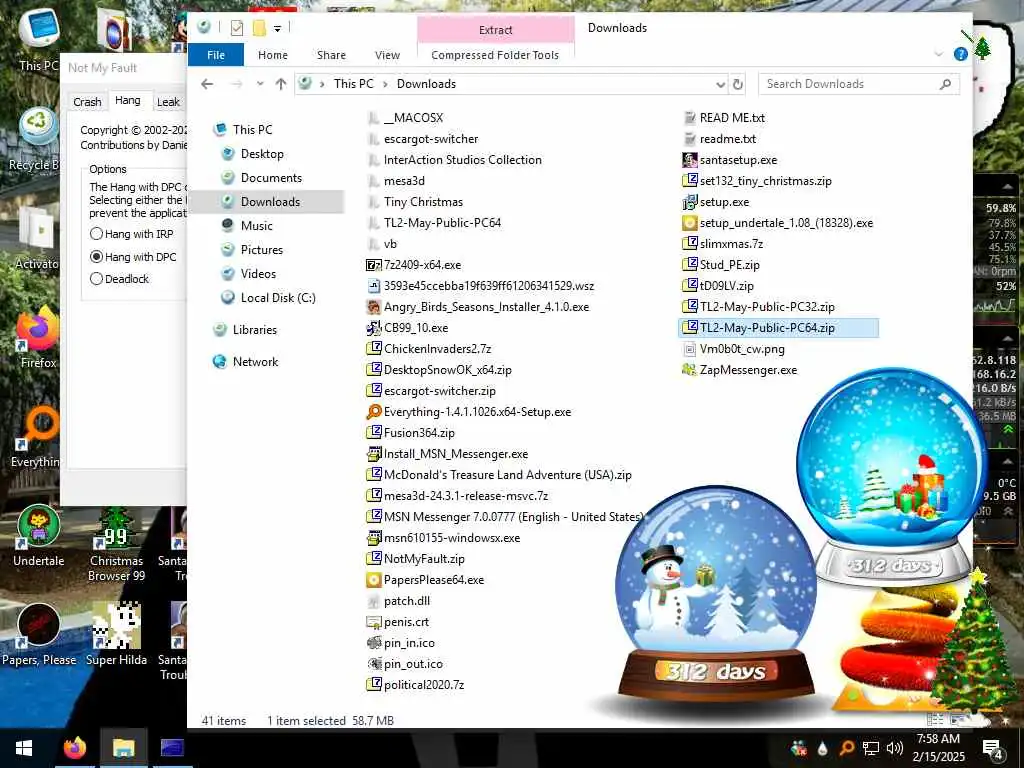Select the TL2-May-Public-PC32.zip file
1024x768 pixels.
(x=759, y=306)
